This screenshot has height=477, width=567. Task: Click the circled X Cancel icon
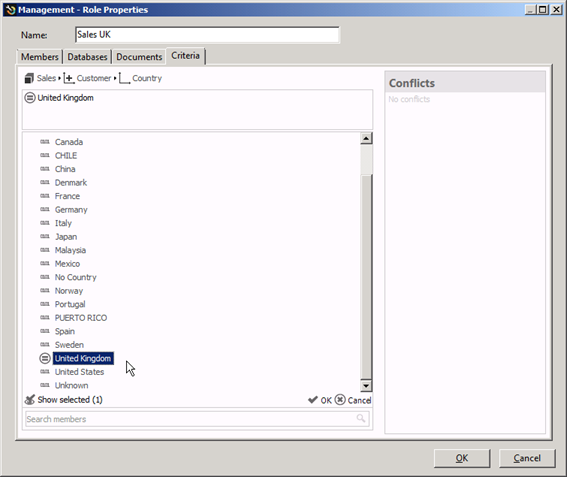[x=340, y=400]
